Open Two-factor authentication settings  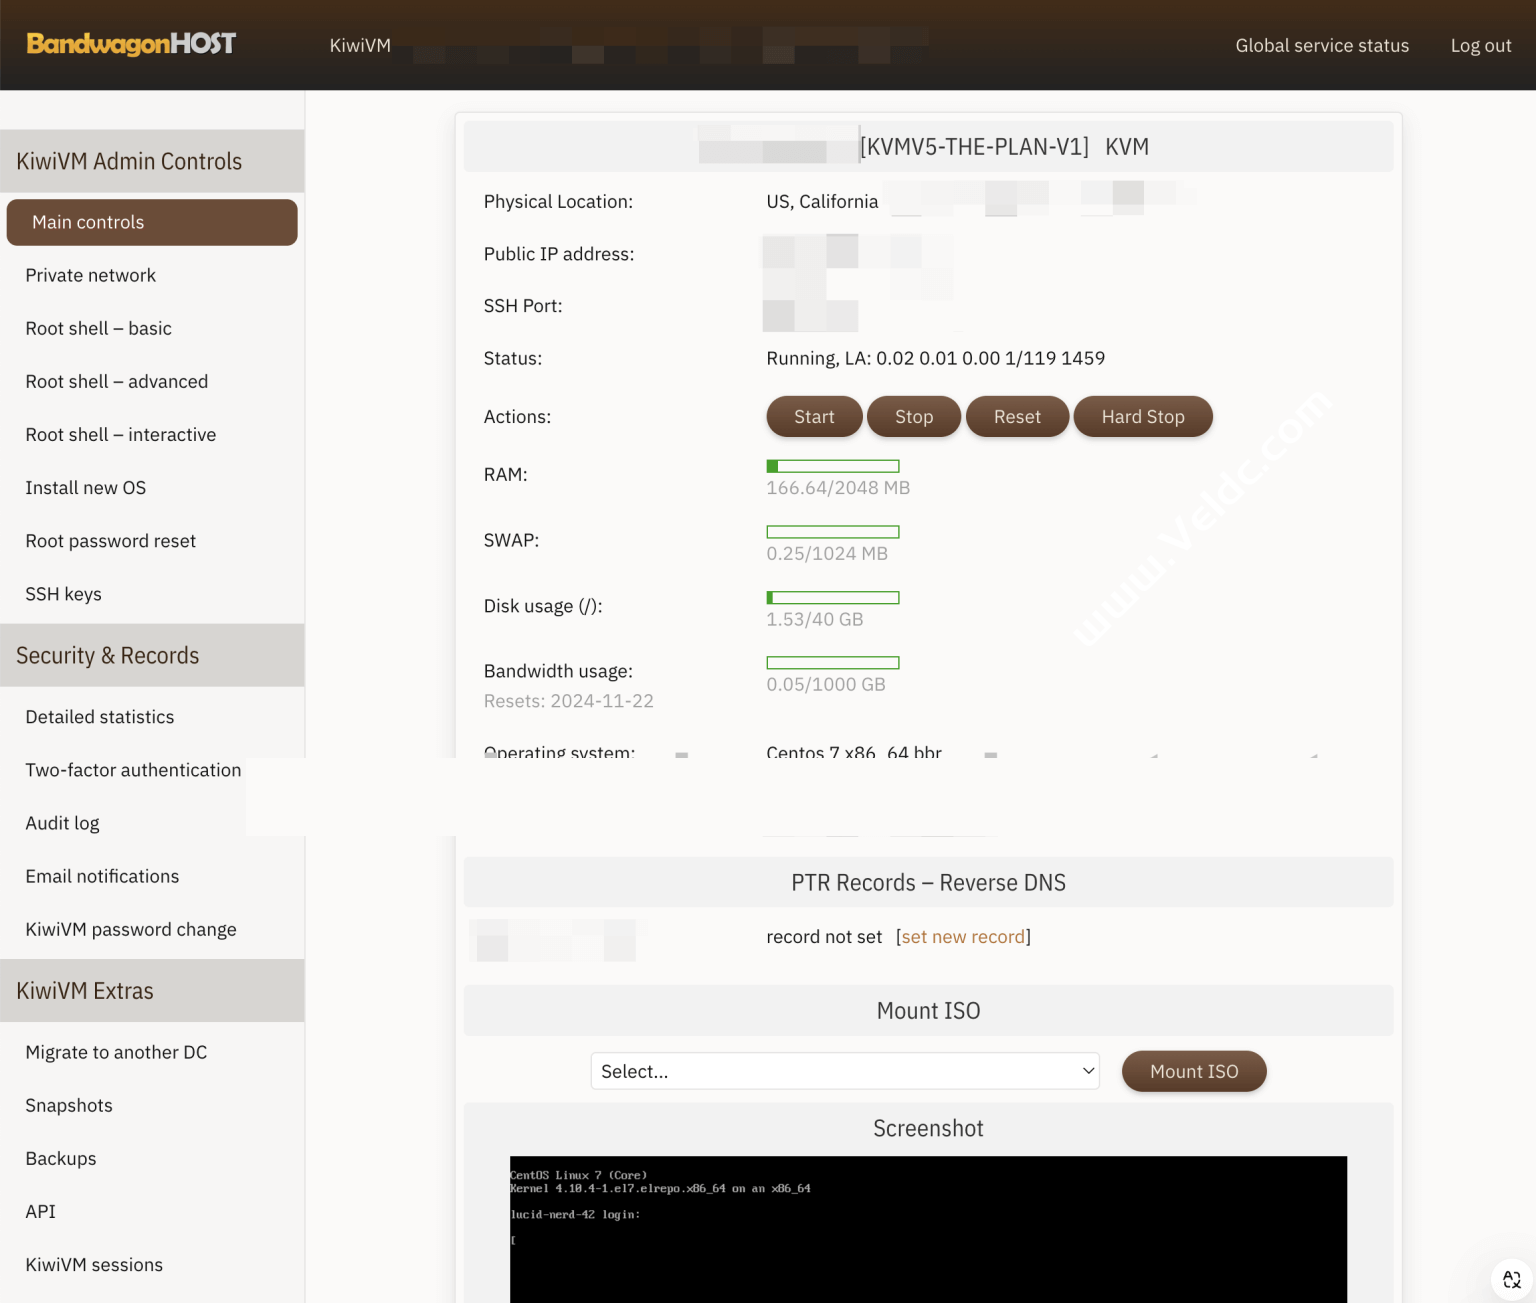click(133, 770)
